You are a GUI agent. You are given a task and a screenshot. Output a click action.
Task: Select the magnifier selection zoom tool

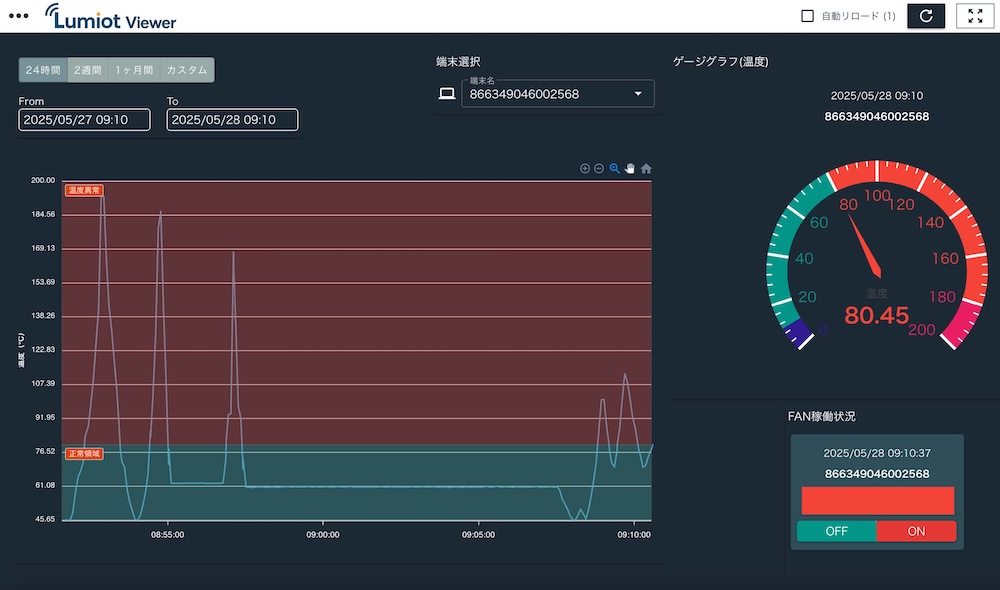[615, 169]
